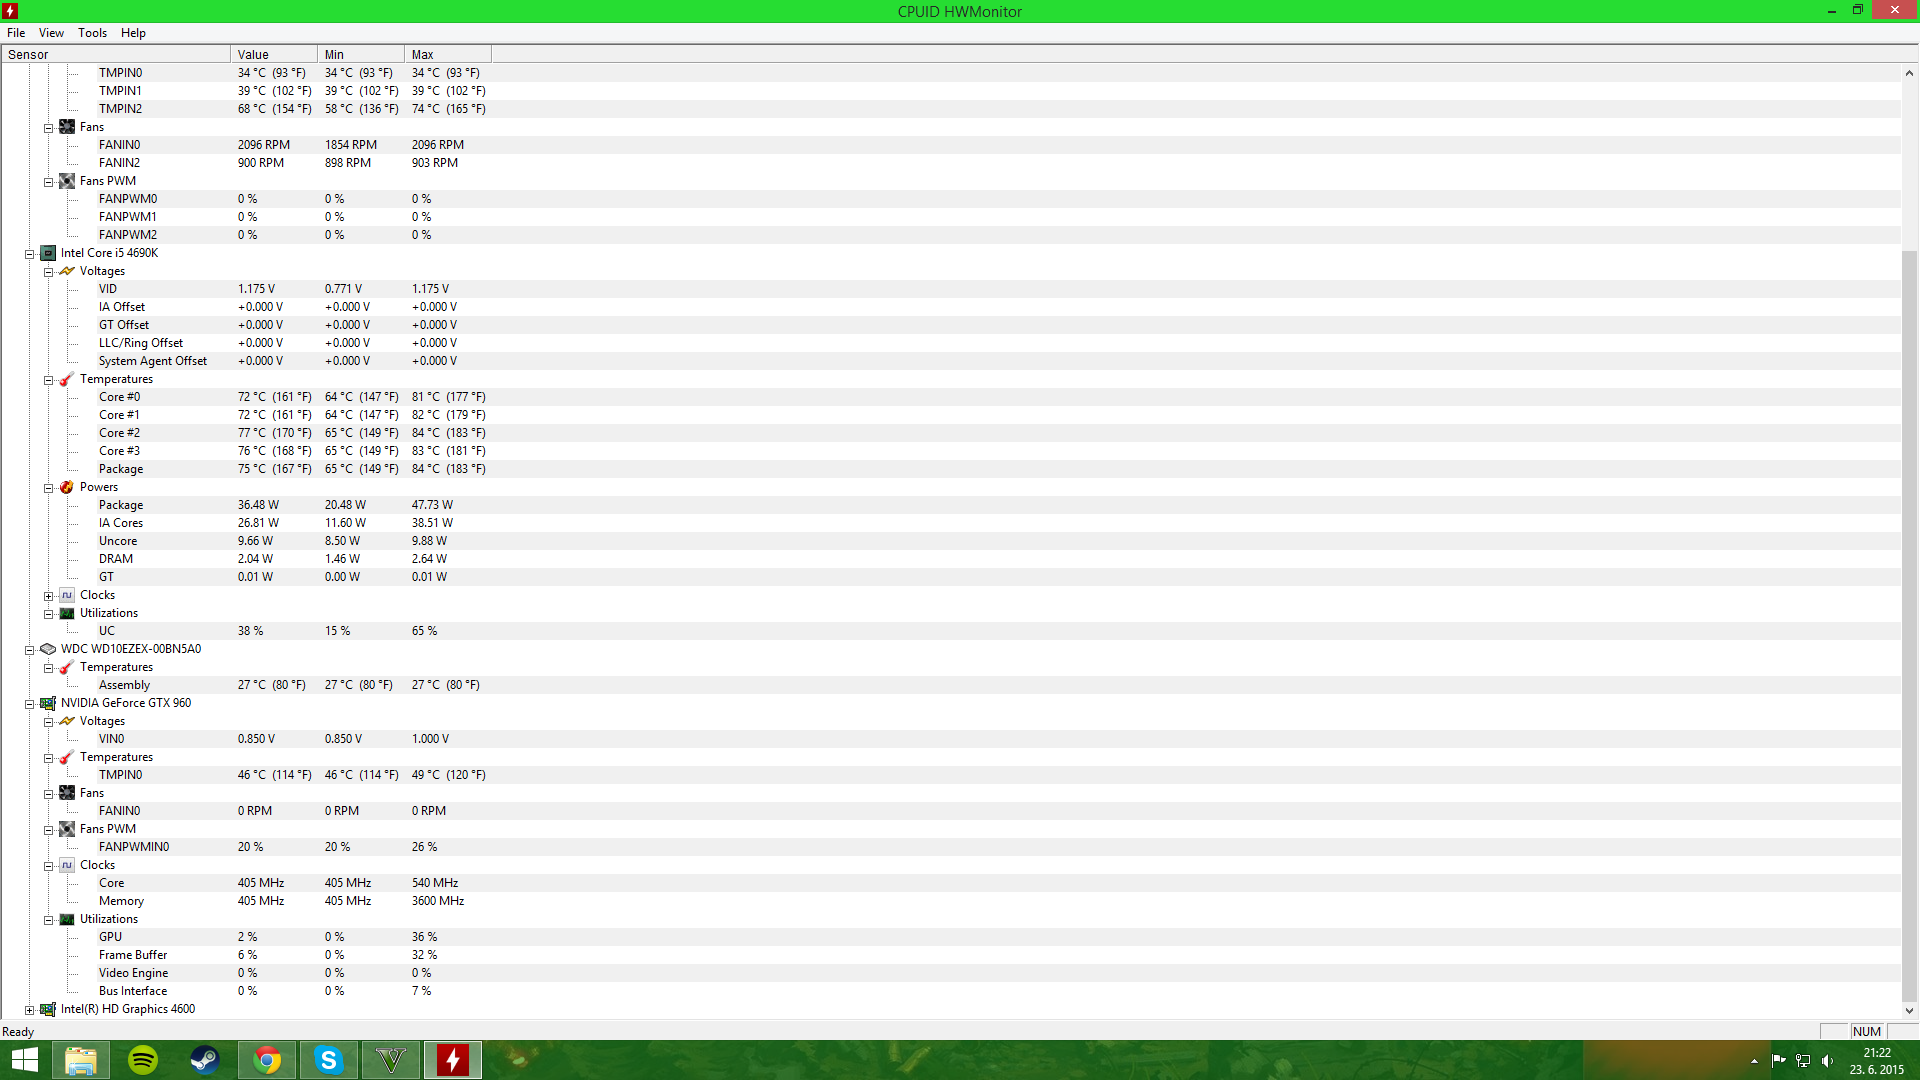Click the GPU Utilizations chip icon
1920x1080 pixels.
pyautogui.click(x=67, y=919)
